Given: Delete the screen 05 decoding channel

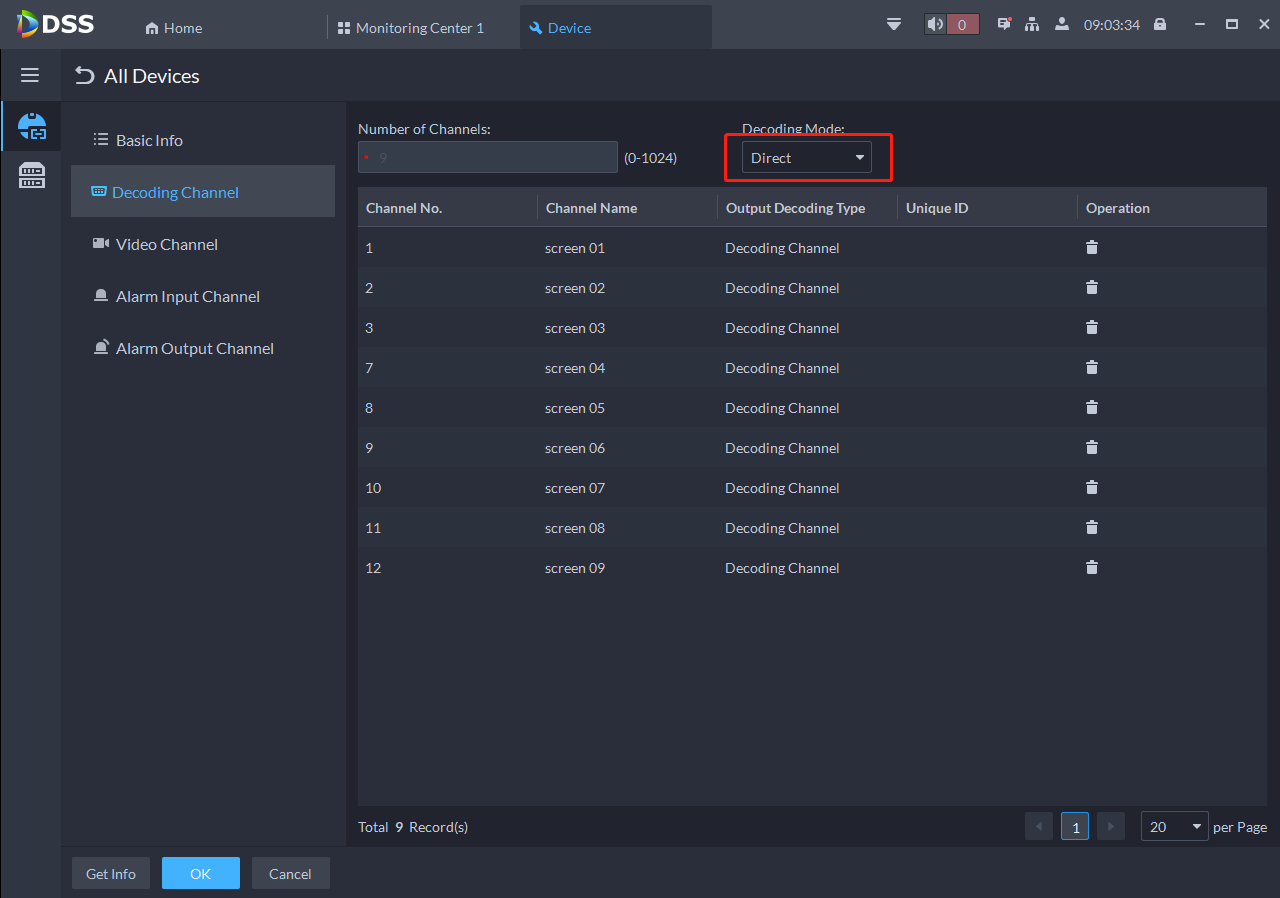Looking at the screenshot, I should click(1092, 407).
